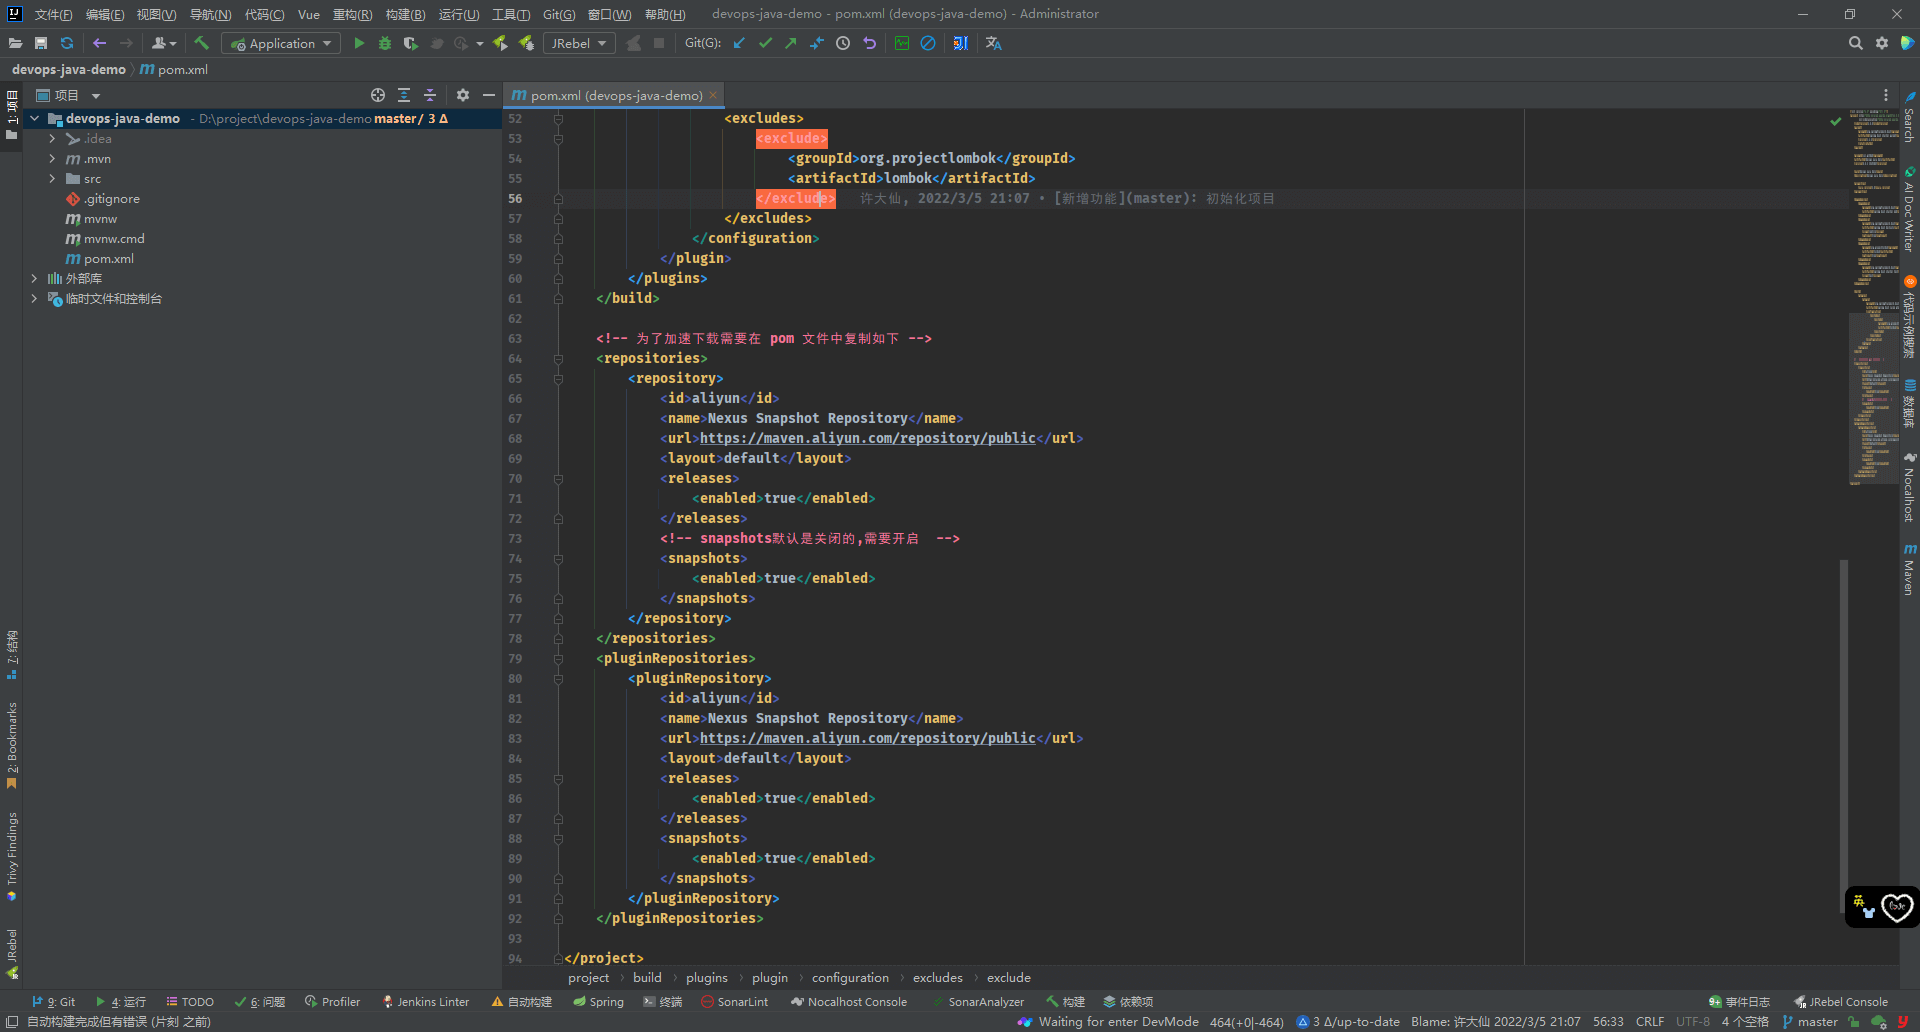Open user/code-with-me dropdown in toolbar

click(x=164, y=43)
